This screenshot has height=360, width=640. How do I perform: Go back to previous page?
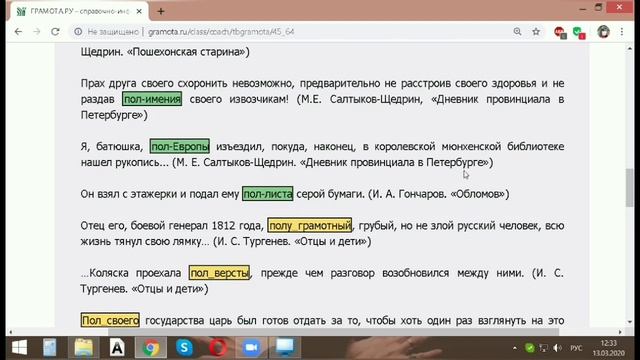click(18, 31)
